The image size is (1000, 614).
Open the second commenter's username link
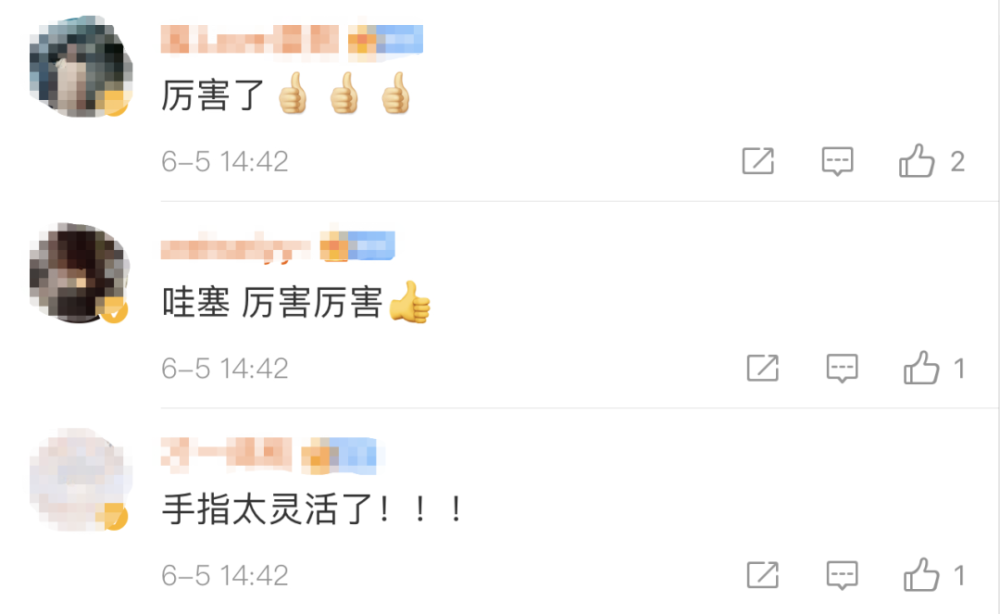pos(235,248)
